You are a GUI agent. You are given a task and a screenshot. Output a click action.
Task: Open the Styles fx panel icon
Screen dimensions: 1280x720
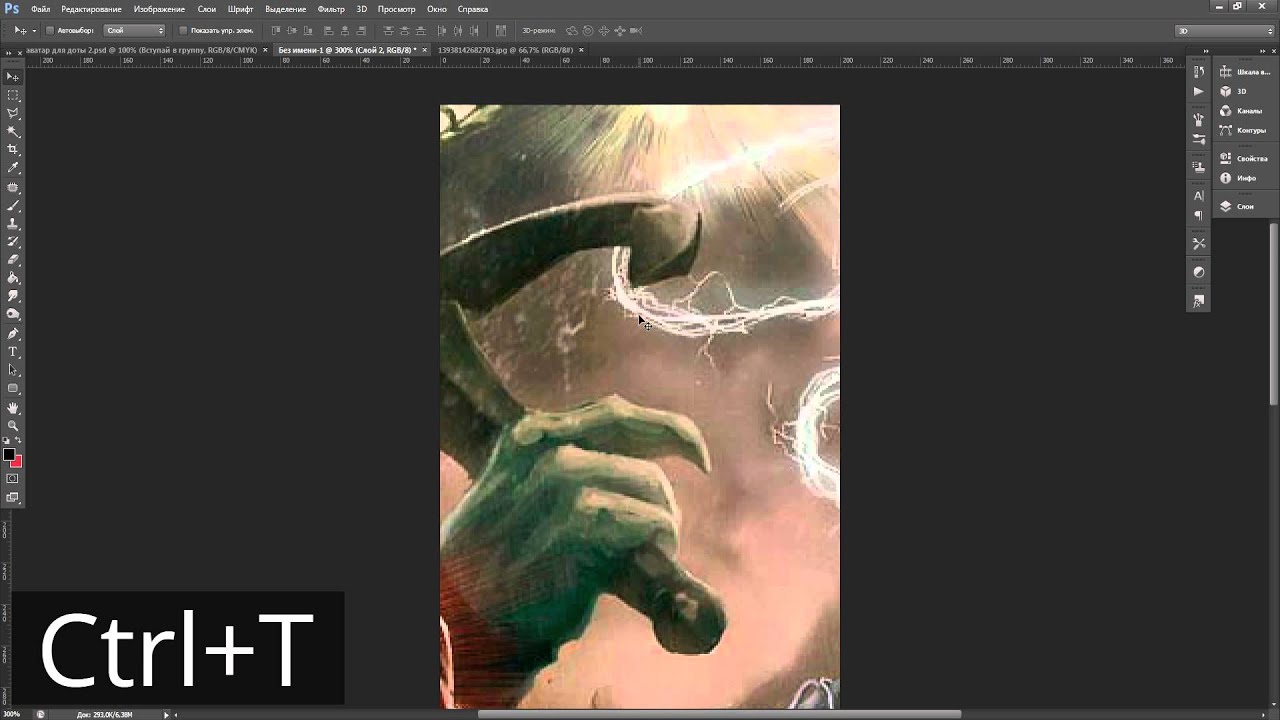pyautogui.click(x=1199, y=300)
